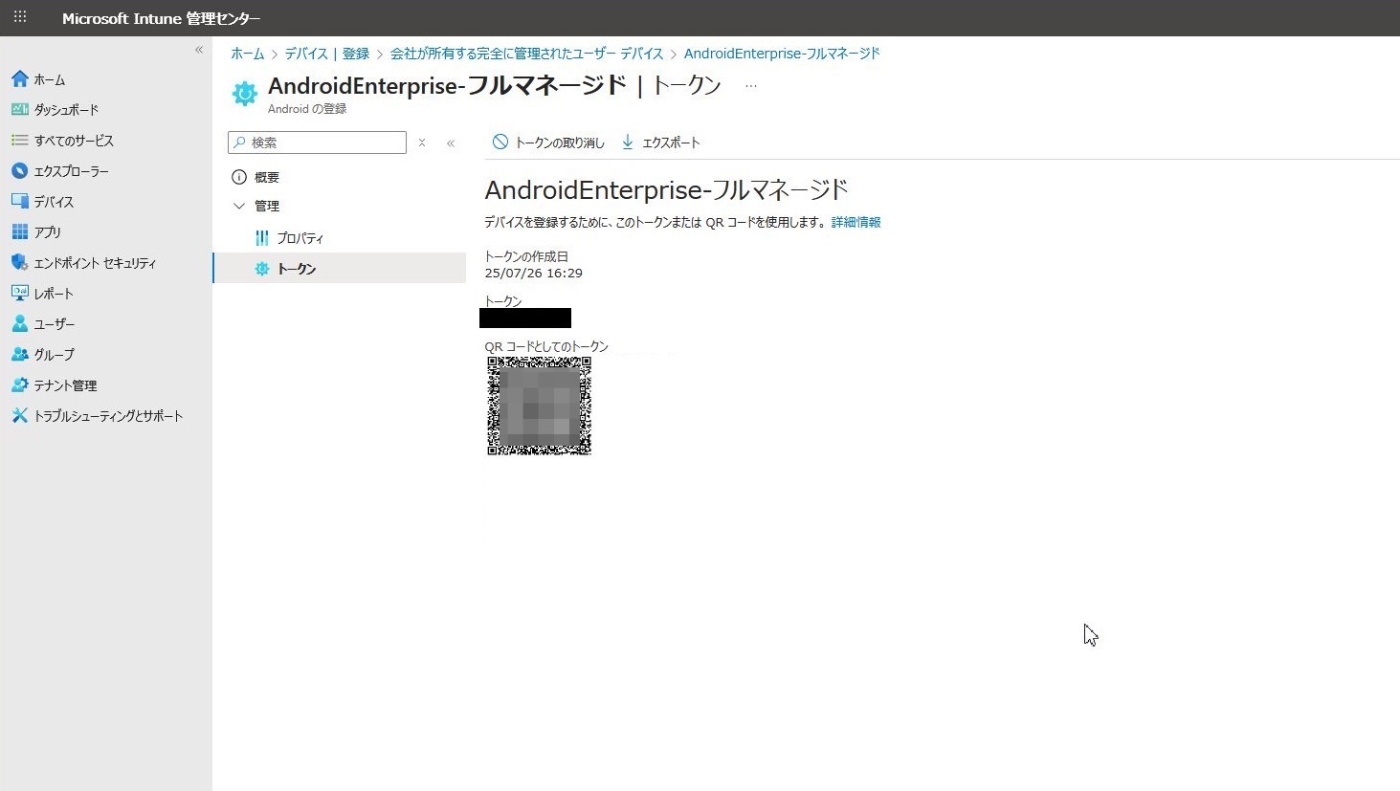Click the トークン gear icon in menu
Viewport: 1400px width, 791px height.
tap(262, 268)
